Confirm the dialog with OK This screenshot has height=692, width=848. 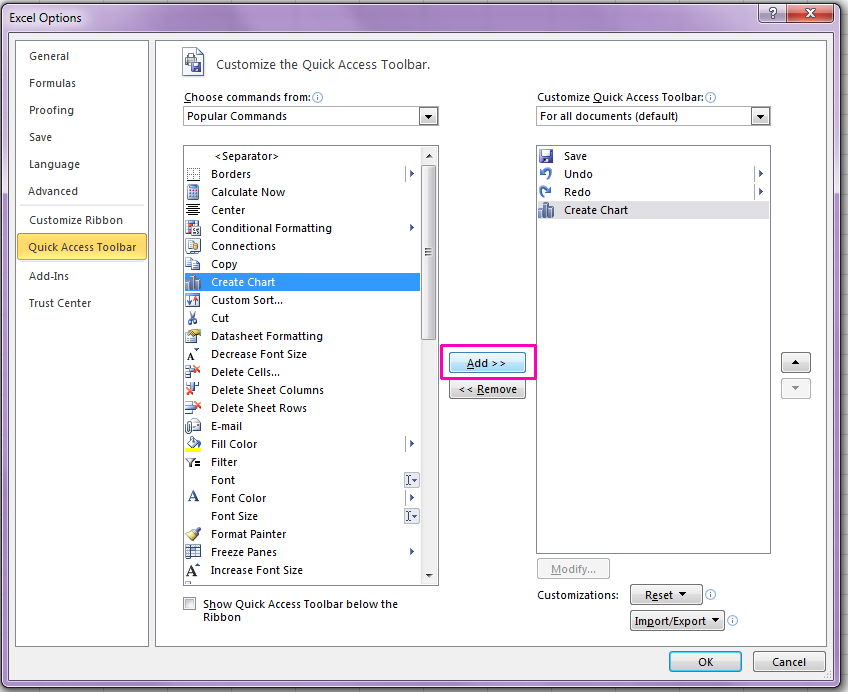(x=705, y=662)
